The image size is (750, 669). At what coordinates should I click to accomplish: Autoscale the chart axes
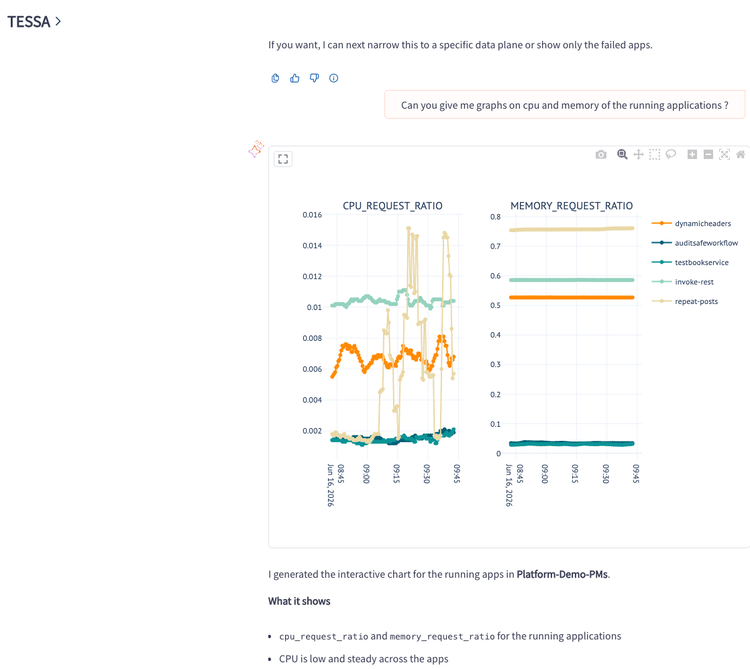(x=725, y=154)
